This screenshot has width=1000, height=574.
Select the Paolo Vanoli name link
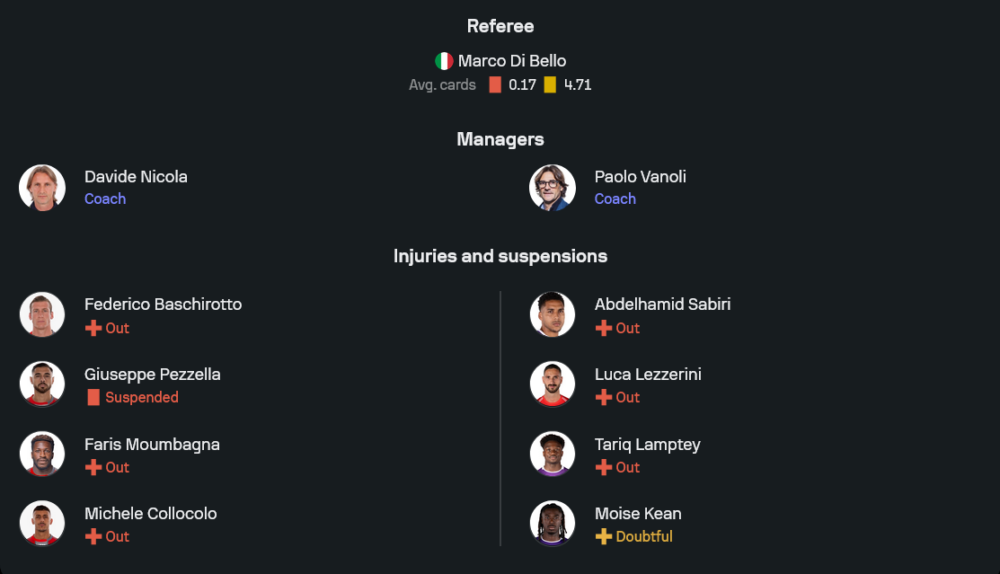(640, 177)
